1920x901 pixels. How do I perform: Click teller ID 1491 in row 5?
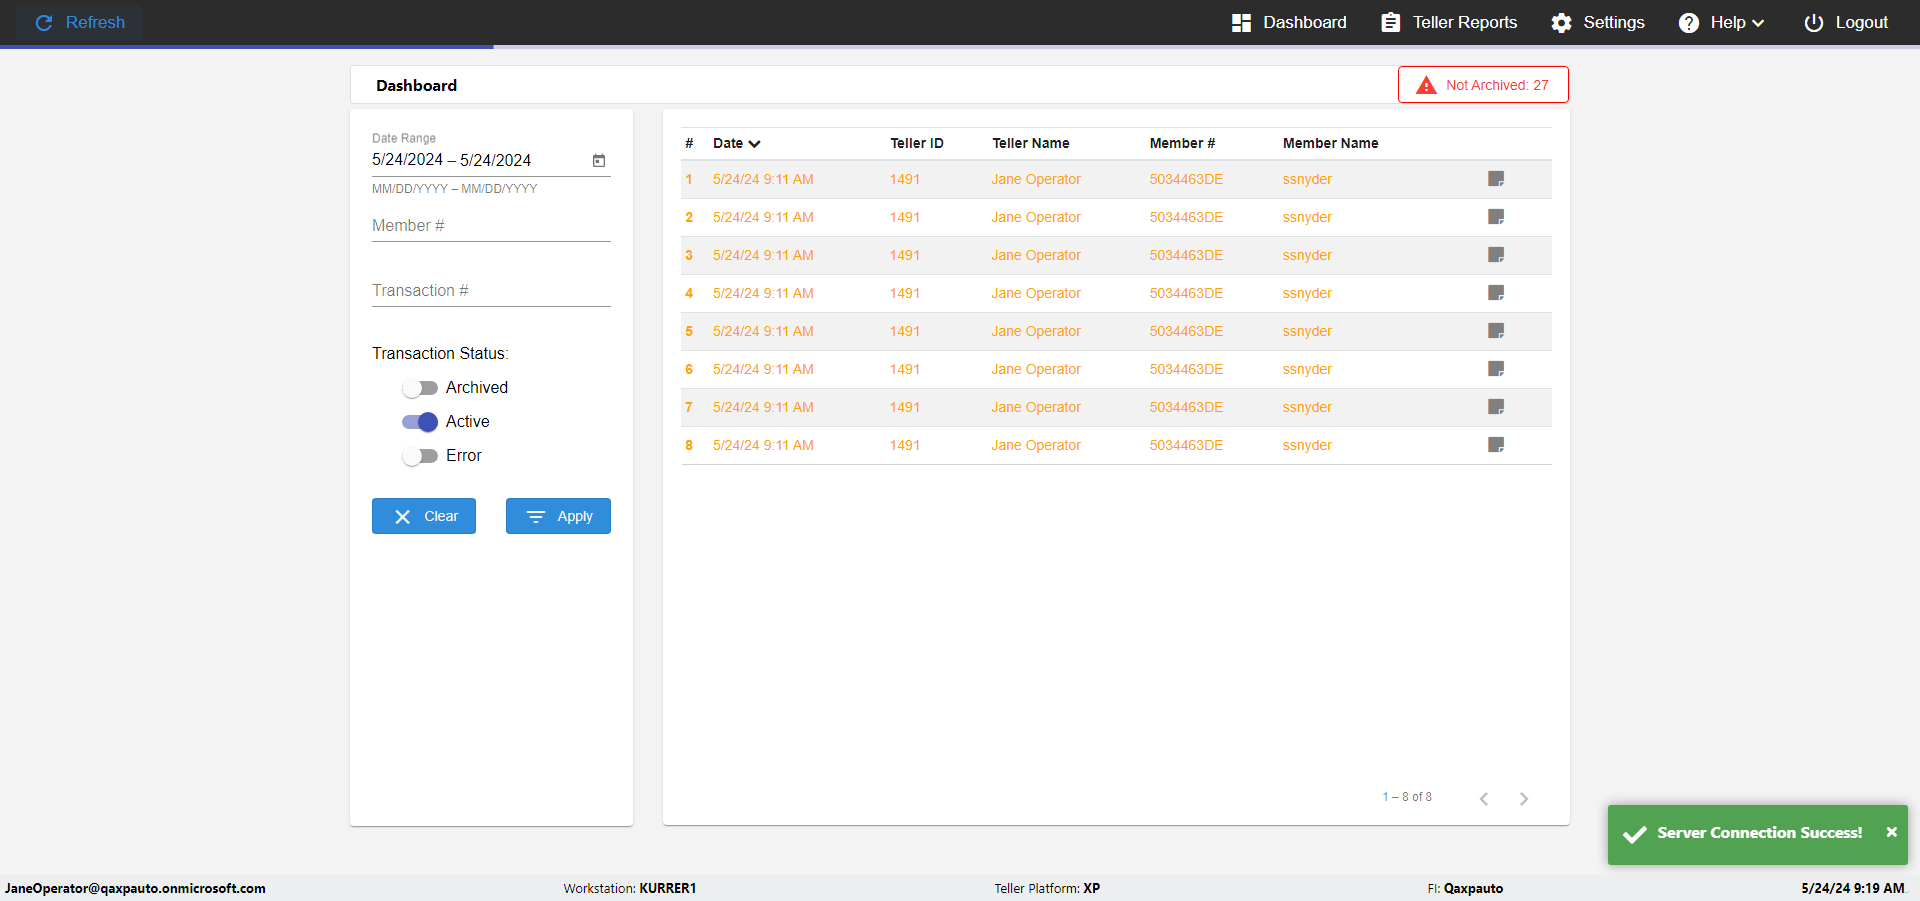point(905,331)
